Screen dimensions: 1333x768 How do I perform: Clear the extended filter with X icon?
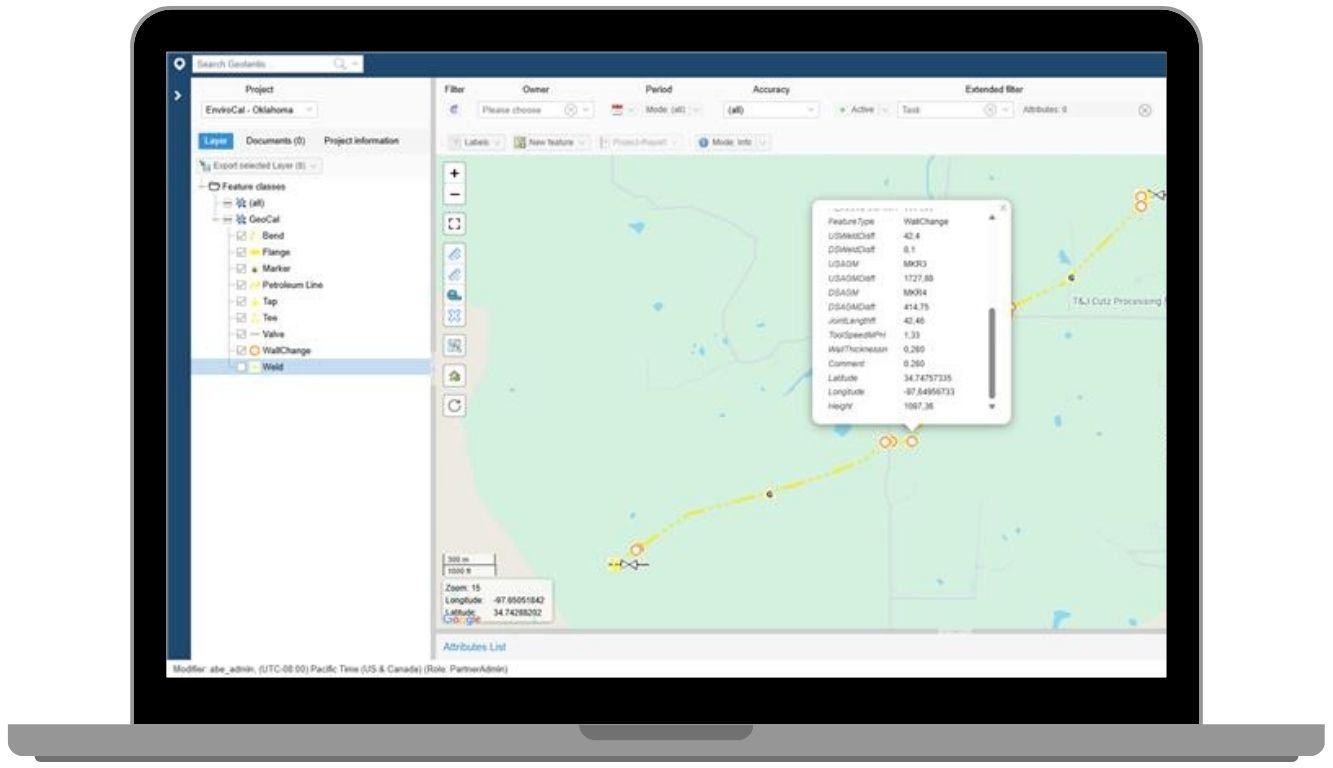click(x=1145, y=110)
